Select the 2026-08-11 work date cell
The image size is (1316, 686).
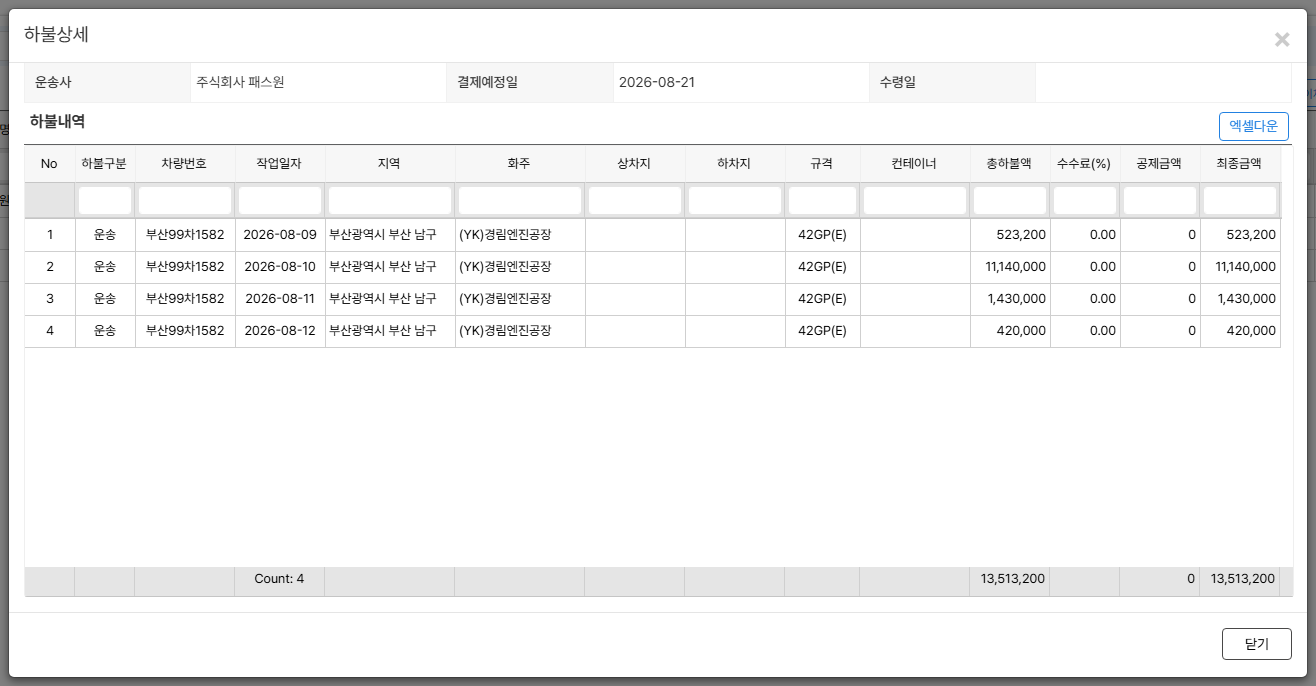(280, 299)
